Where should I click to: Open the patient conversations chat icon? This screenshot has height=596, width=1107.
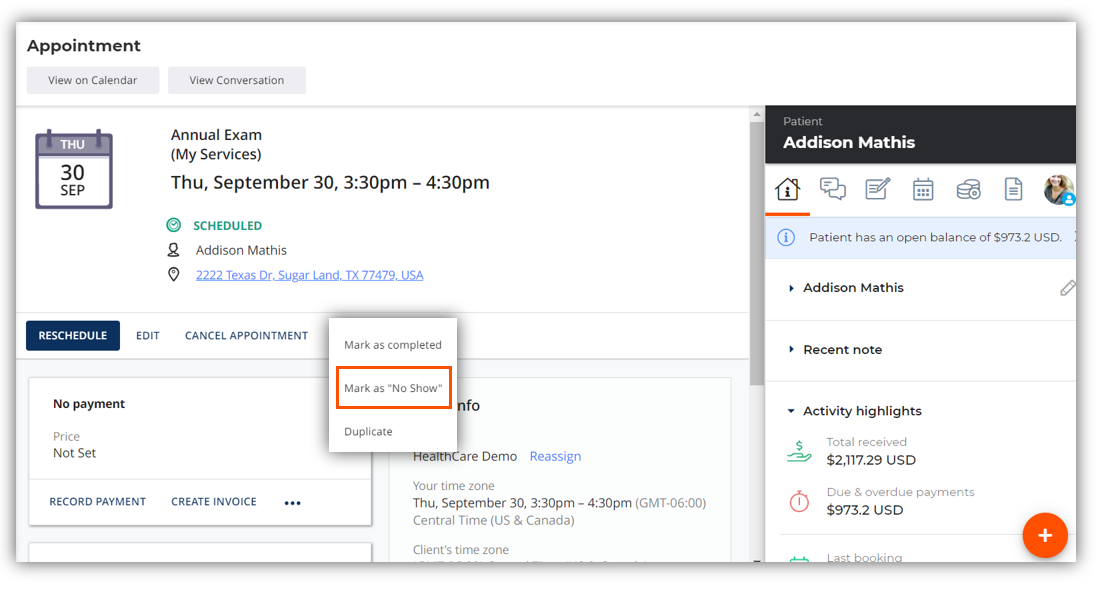coord(832,189)
